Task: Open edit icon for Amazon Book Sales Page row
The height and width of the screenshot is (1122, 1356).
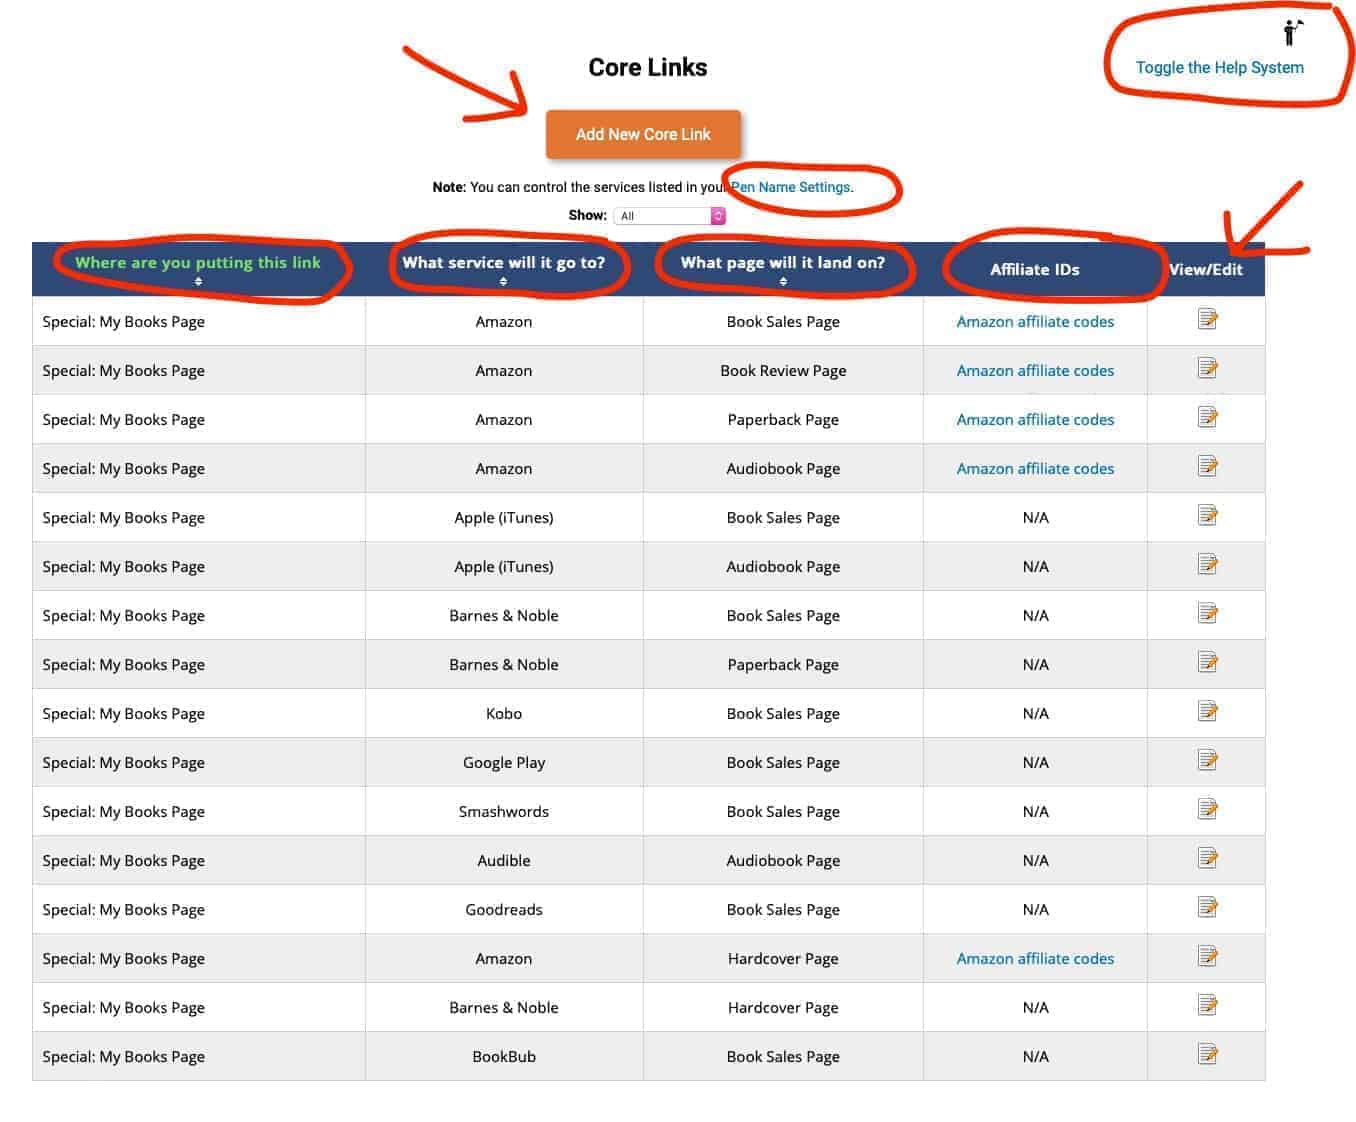Action: 1207,319
